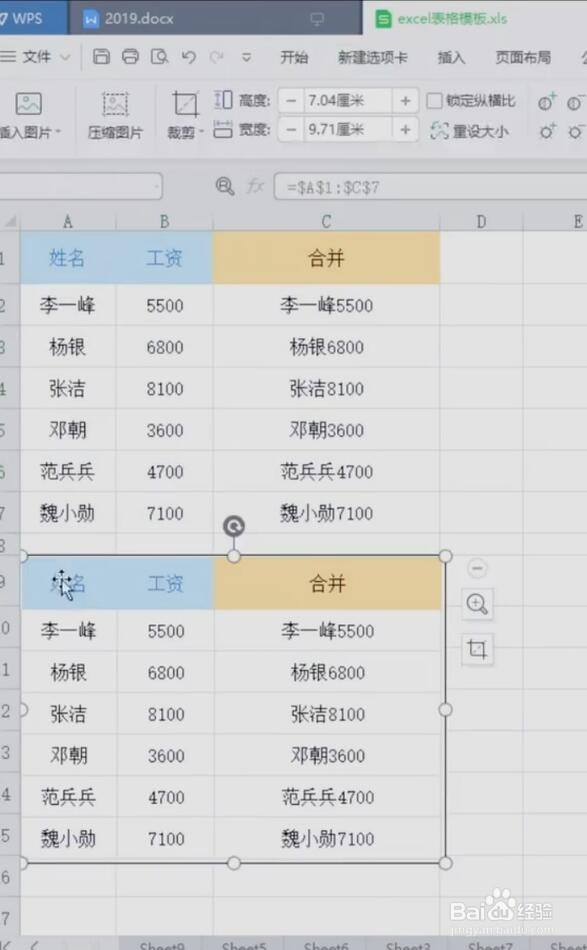Click the bottom-right corner handle of picture
587x950 pixels.
[445, 863]
